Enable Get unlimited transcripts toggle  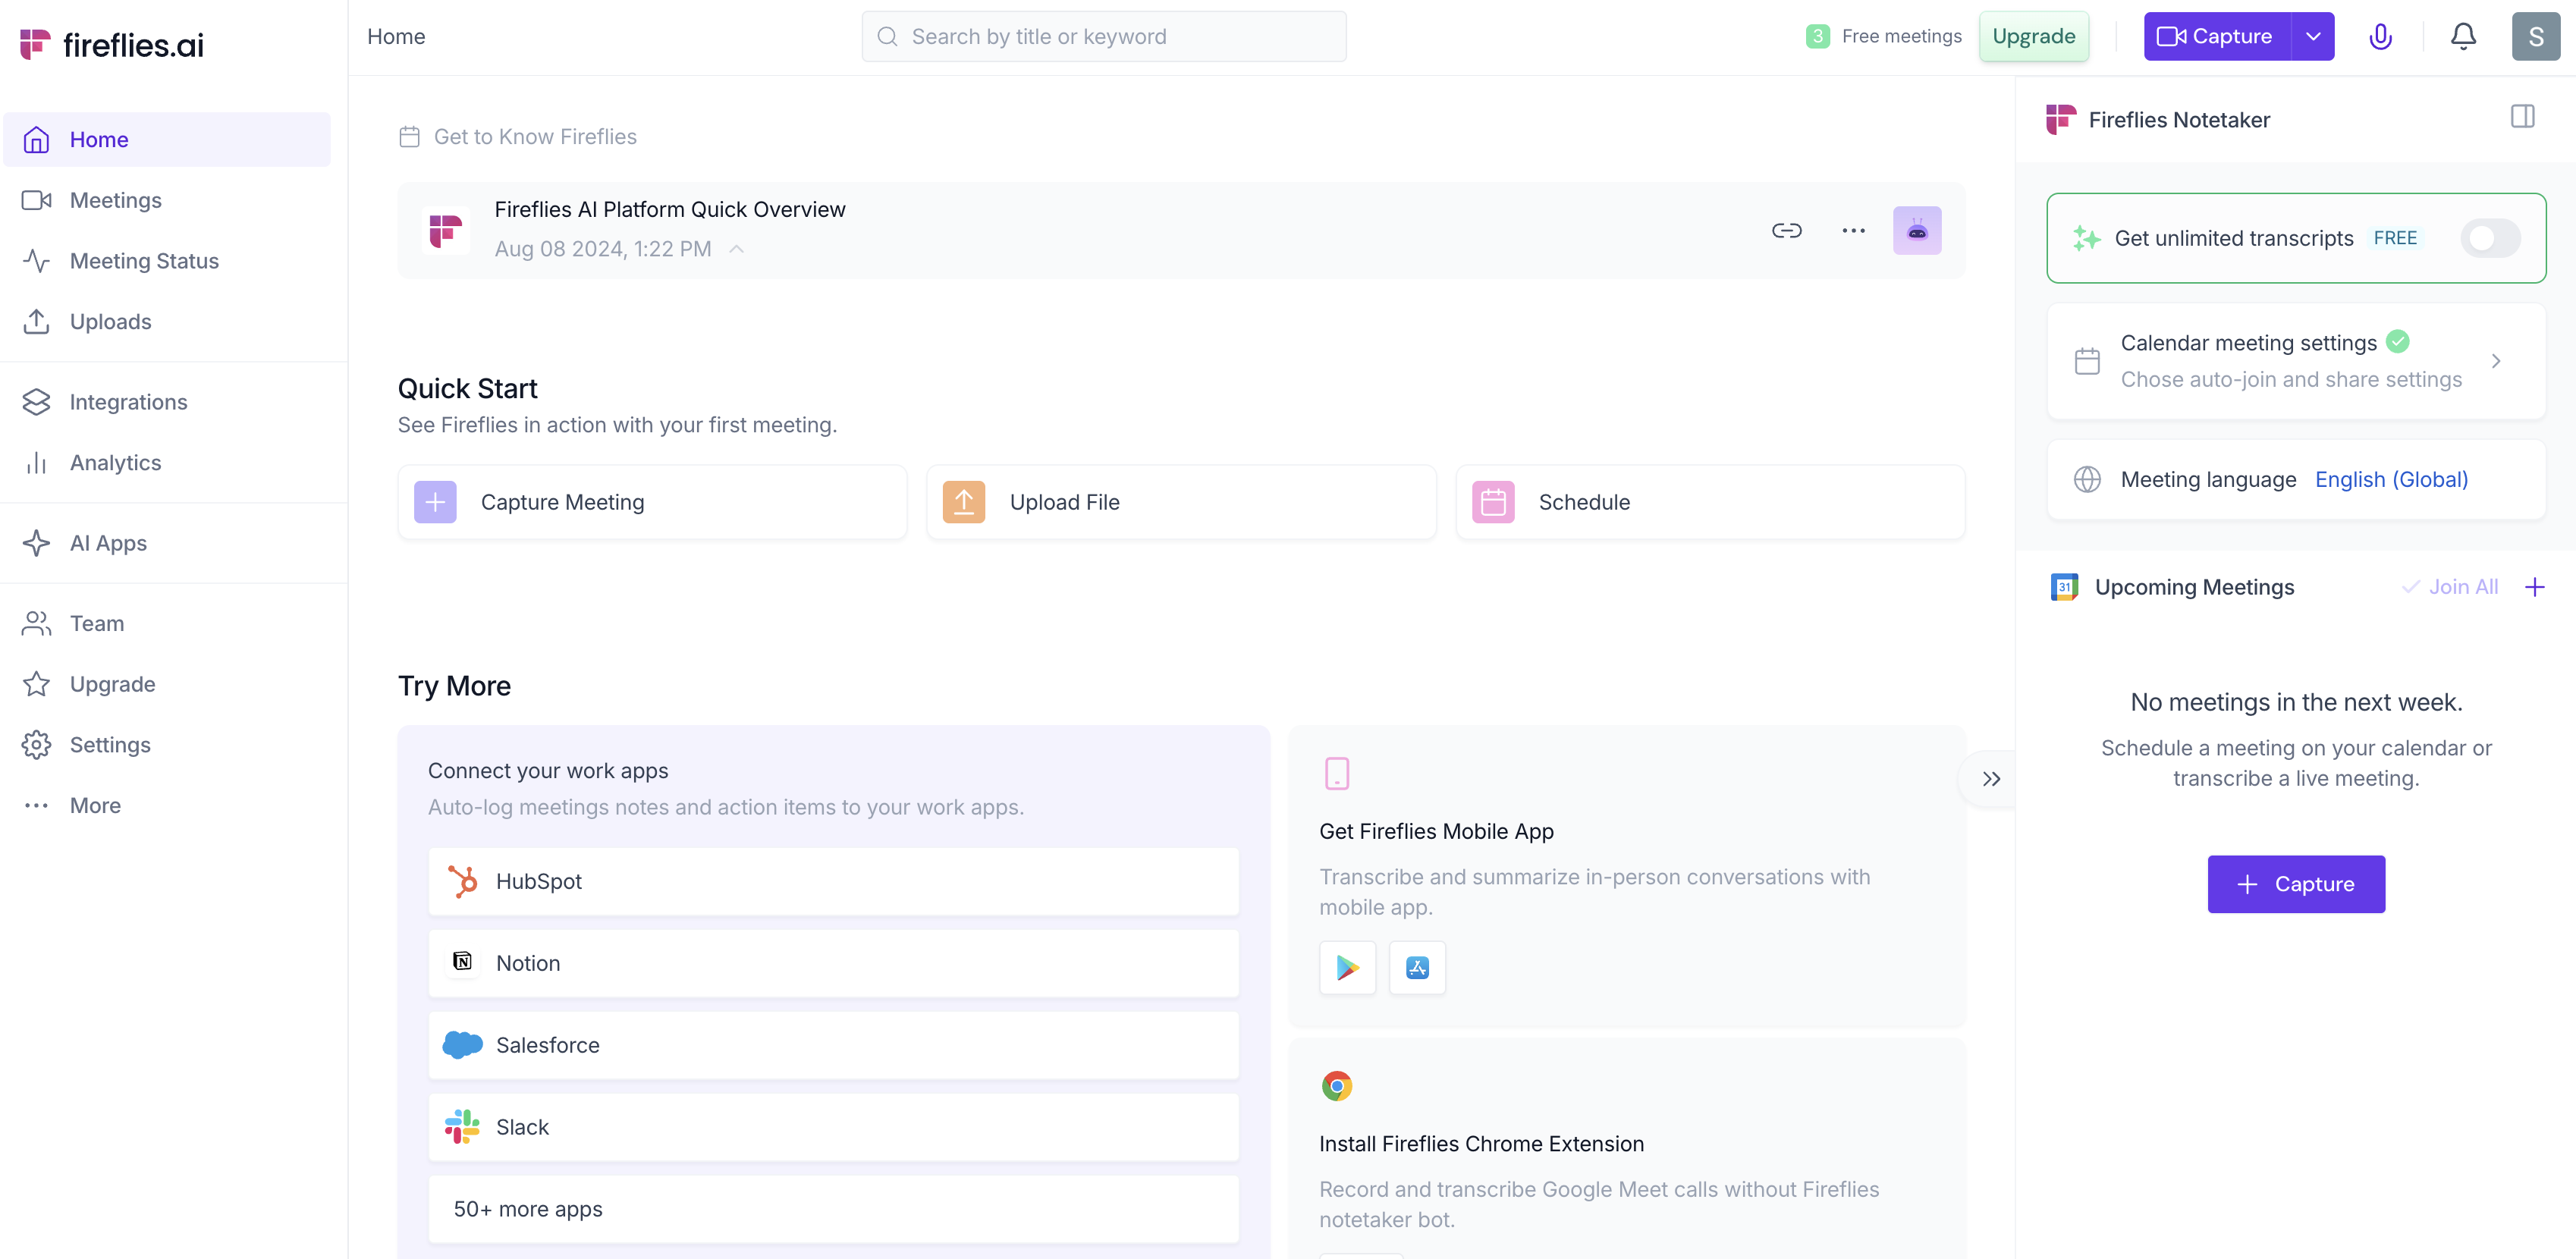coord(2490,238)
